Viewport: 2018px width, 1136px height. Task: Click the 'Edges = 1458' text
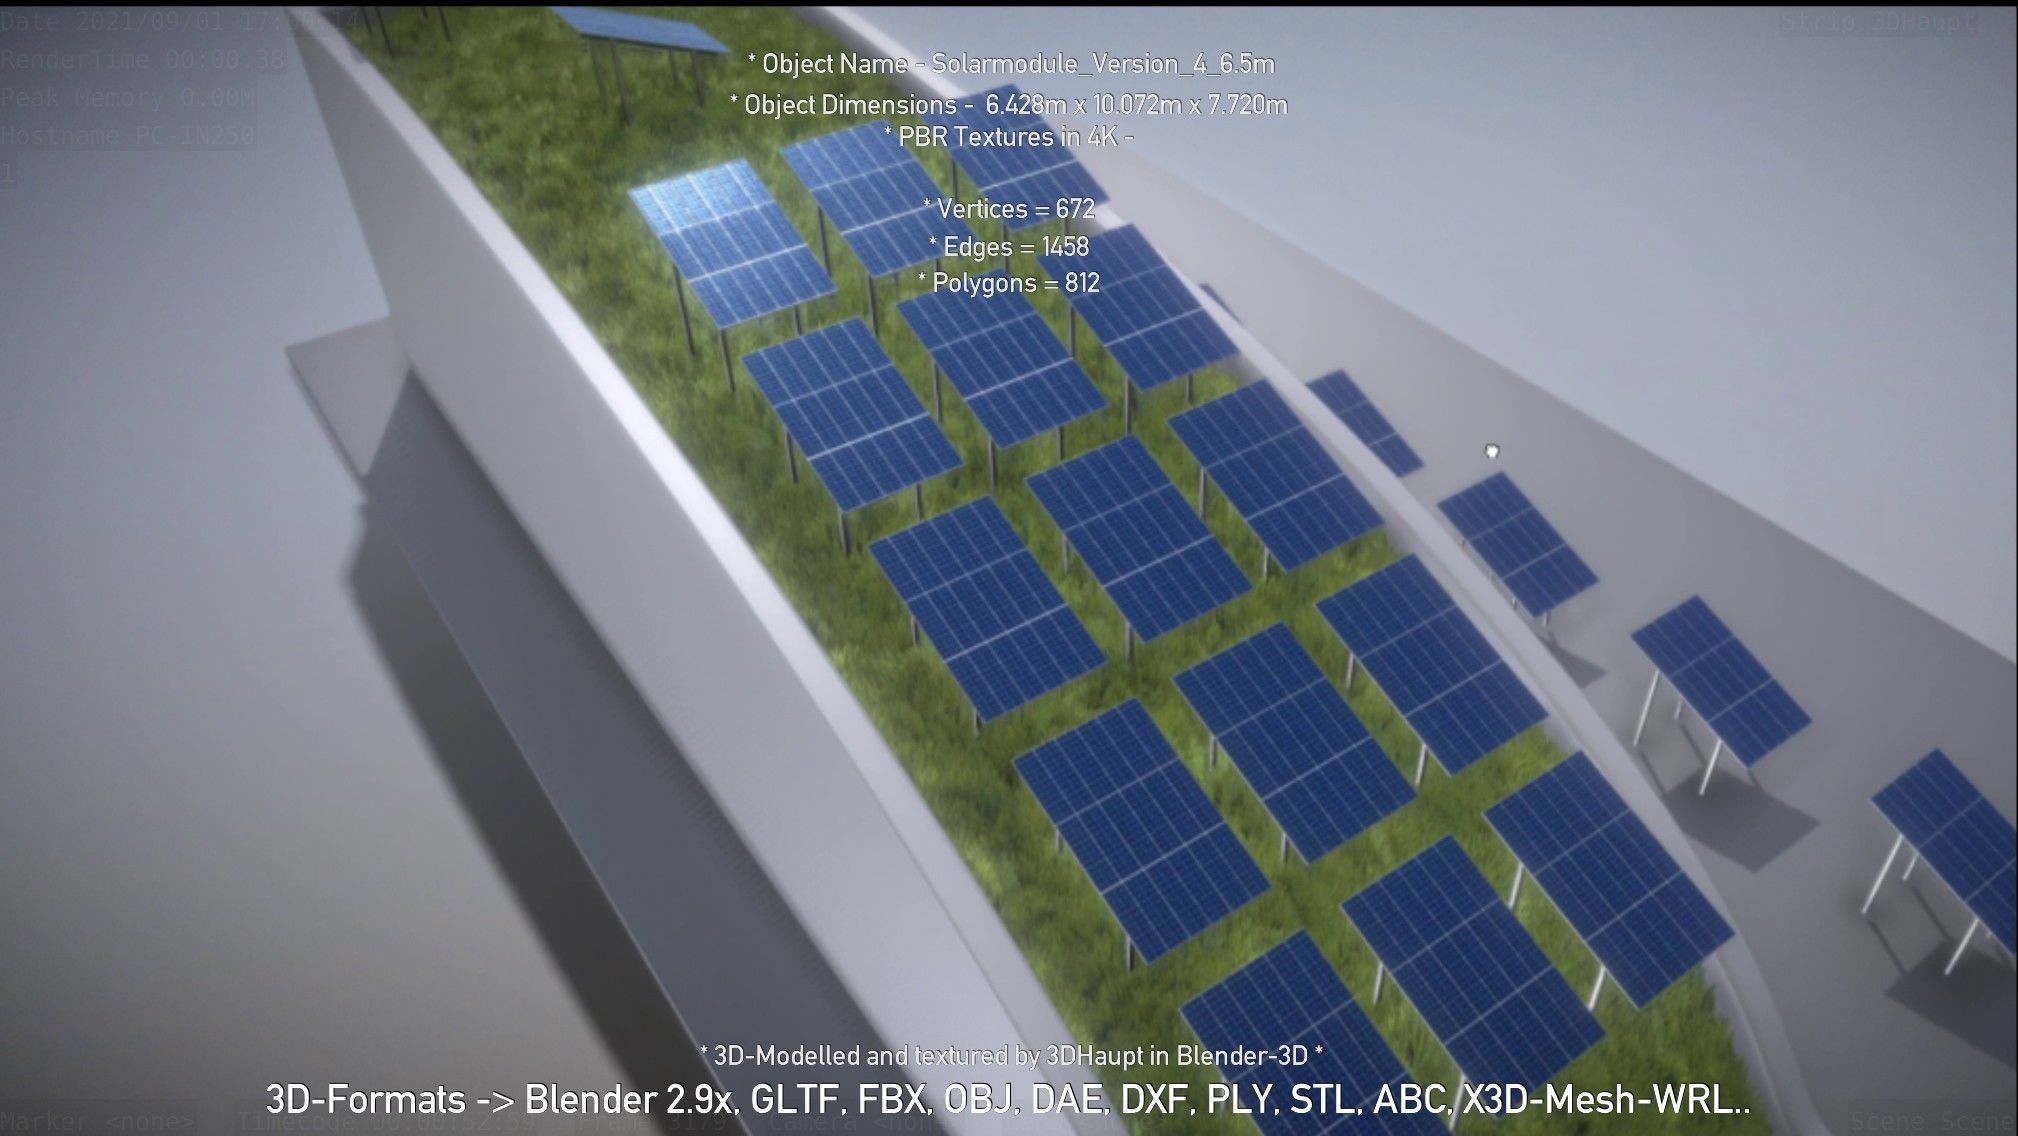click(1008, 246)
